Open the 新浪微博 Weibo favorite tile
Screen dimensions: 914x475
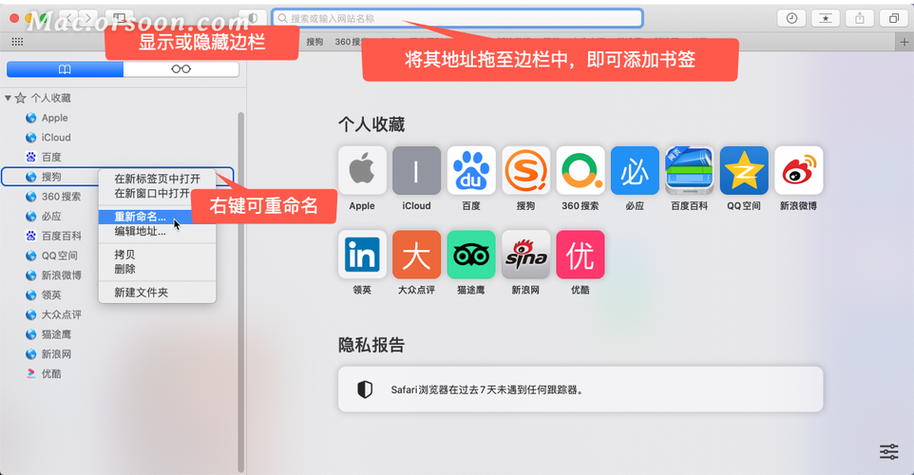point(799,171)
